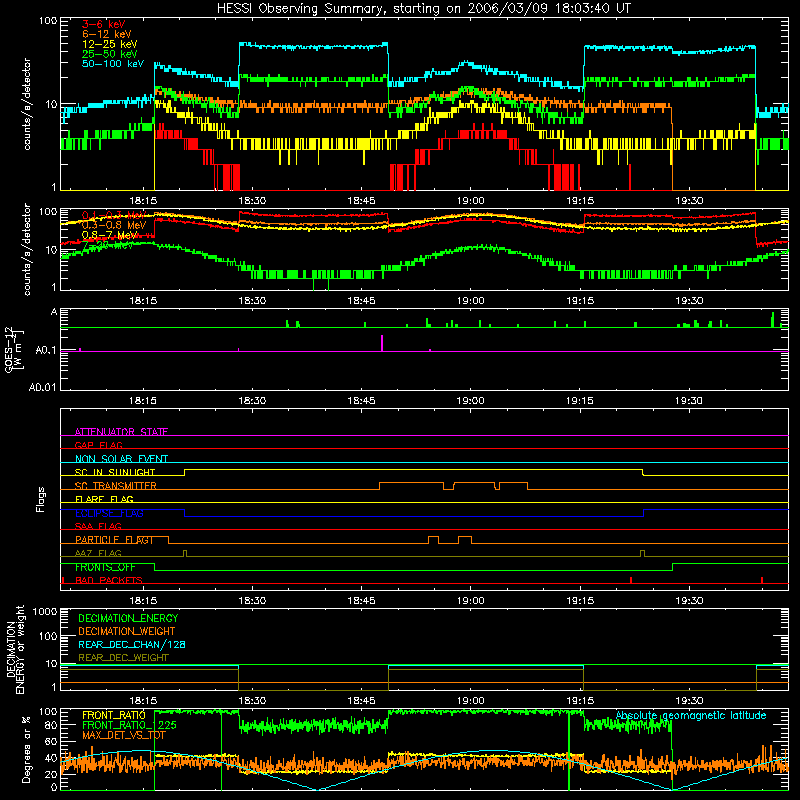Select the MAX_DET_VS_TOT legend label
This screenshot has width=800, height=800.
click(x=124, y=735)
